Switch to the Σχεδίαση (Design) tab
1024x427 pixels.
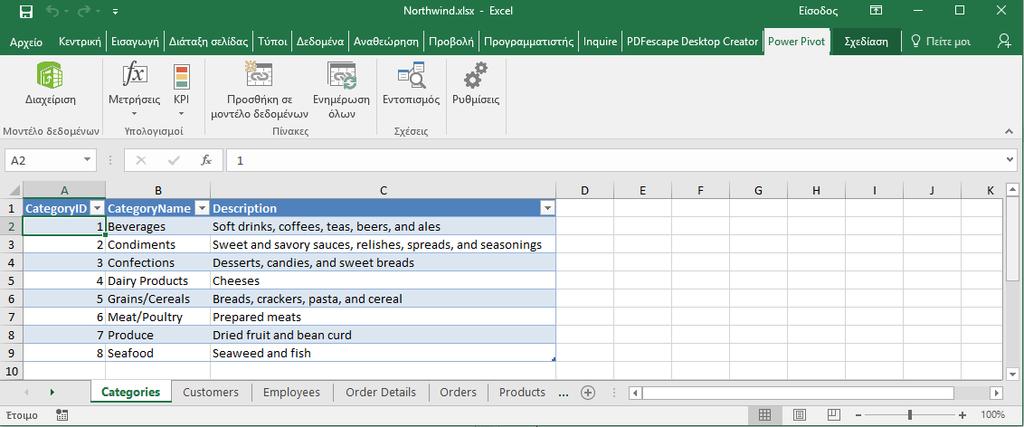tap(866, 41)
